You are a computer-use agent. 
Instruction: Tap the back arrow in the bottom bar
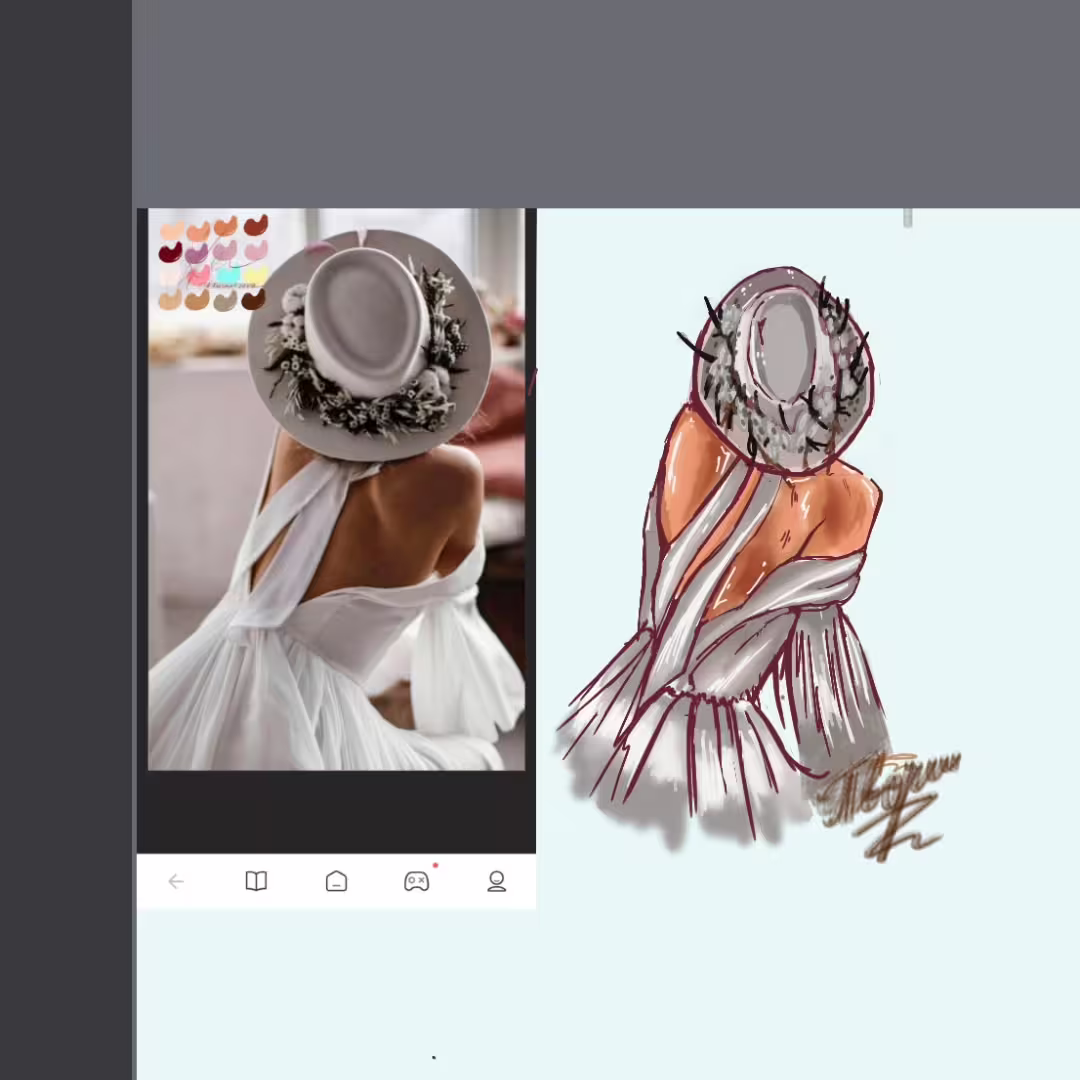176,881
